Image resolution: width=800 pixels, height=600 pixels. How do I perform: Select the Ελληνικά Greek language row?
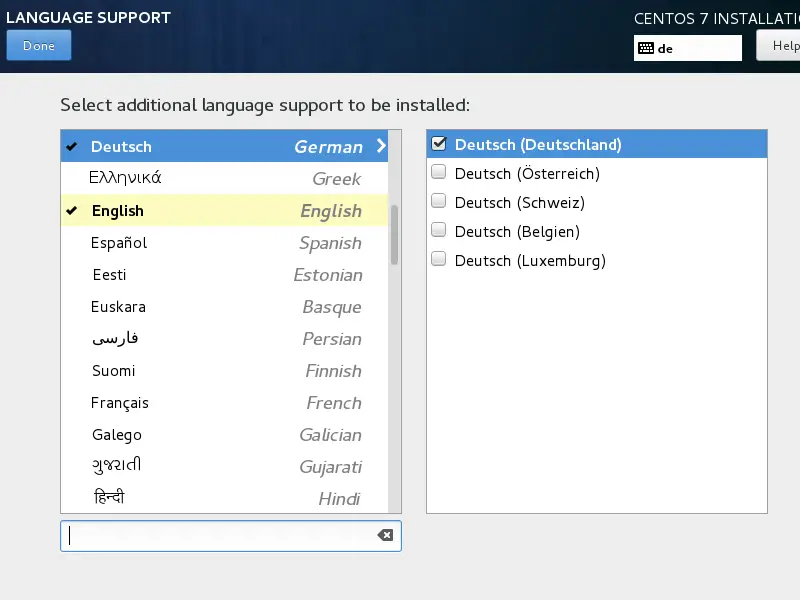224,178
